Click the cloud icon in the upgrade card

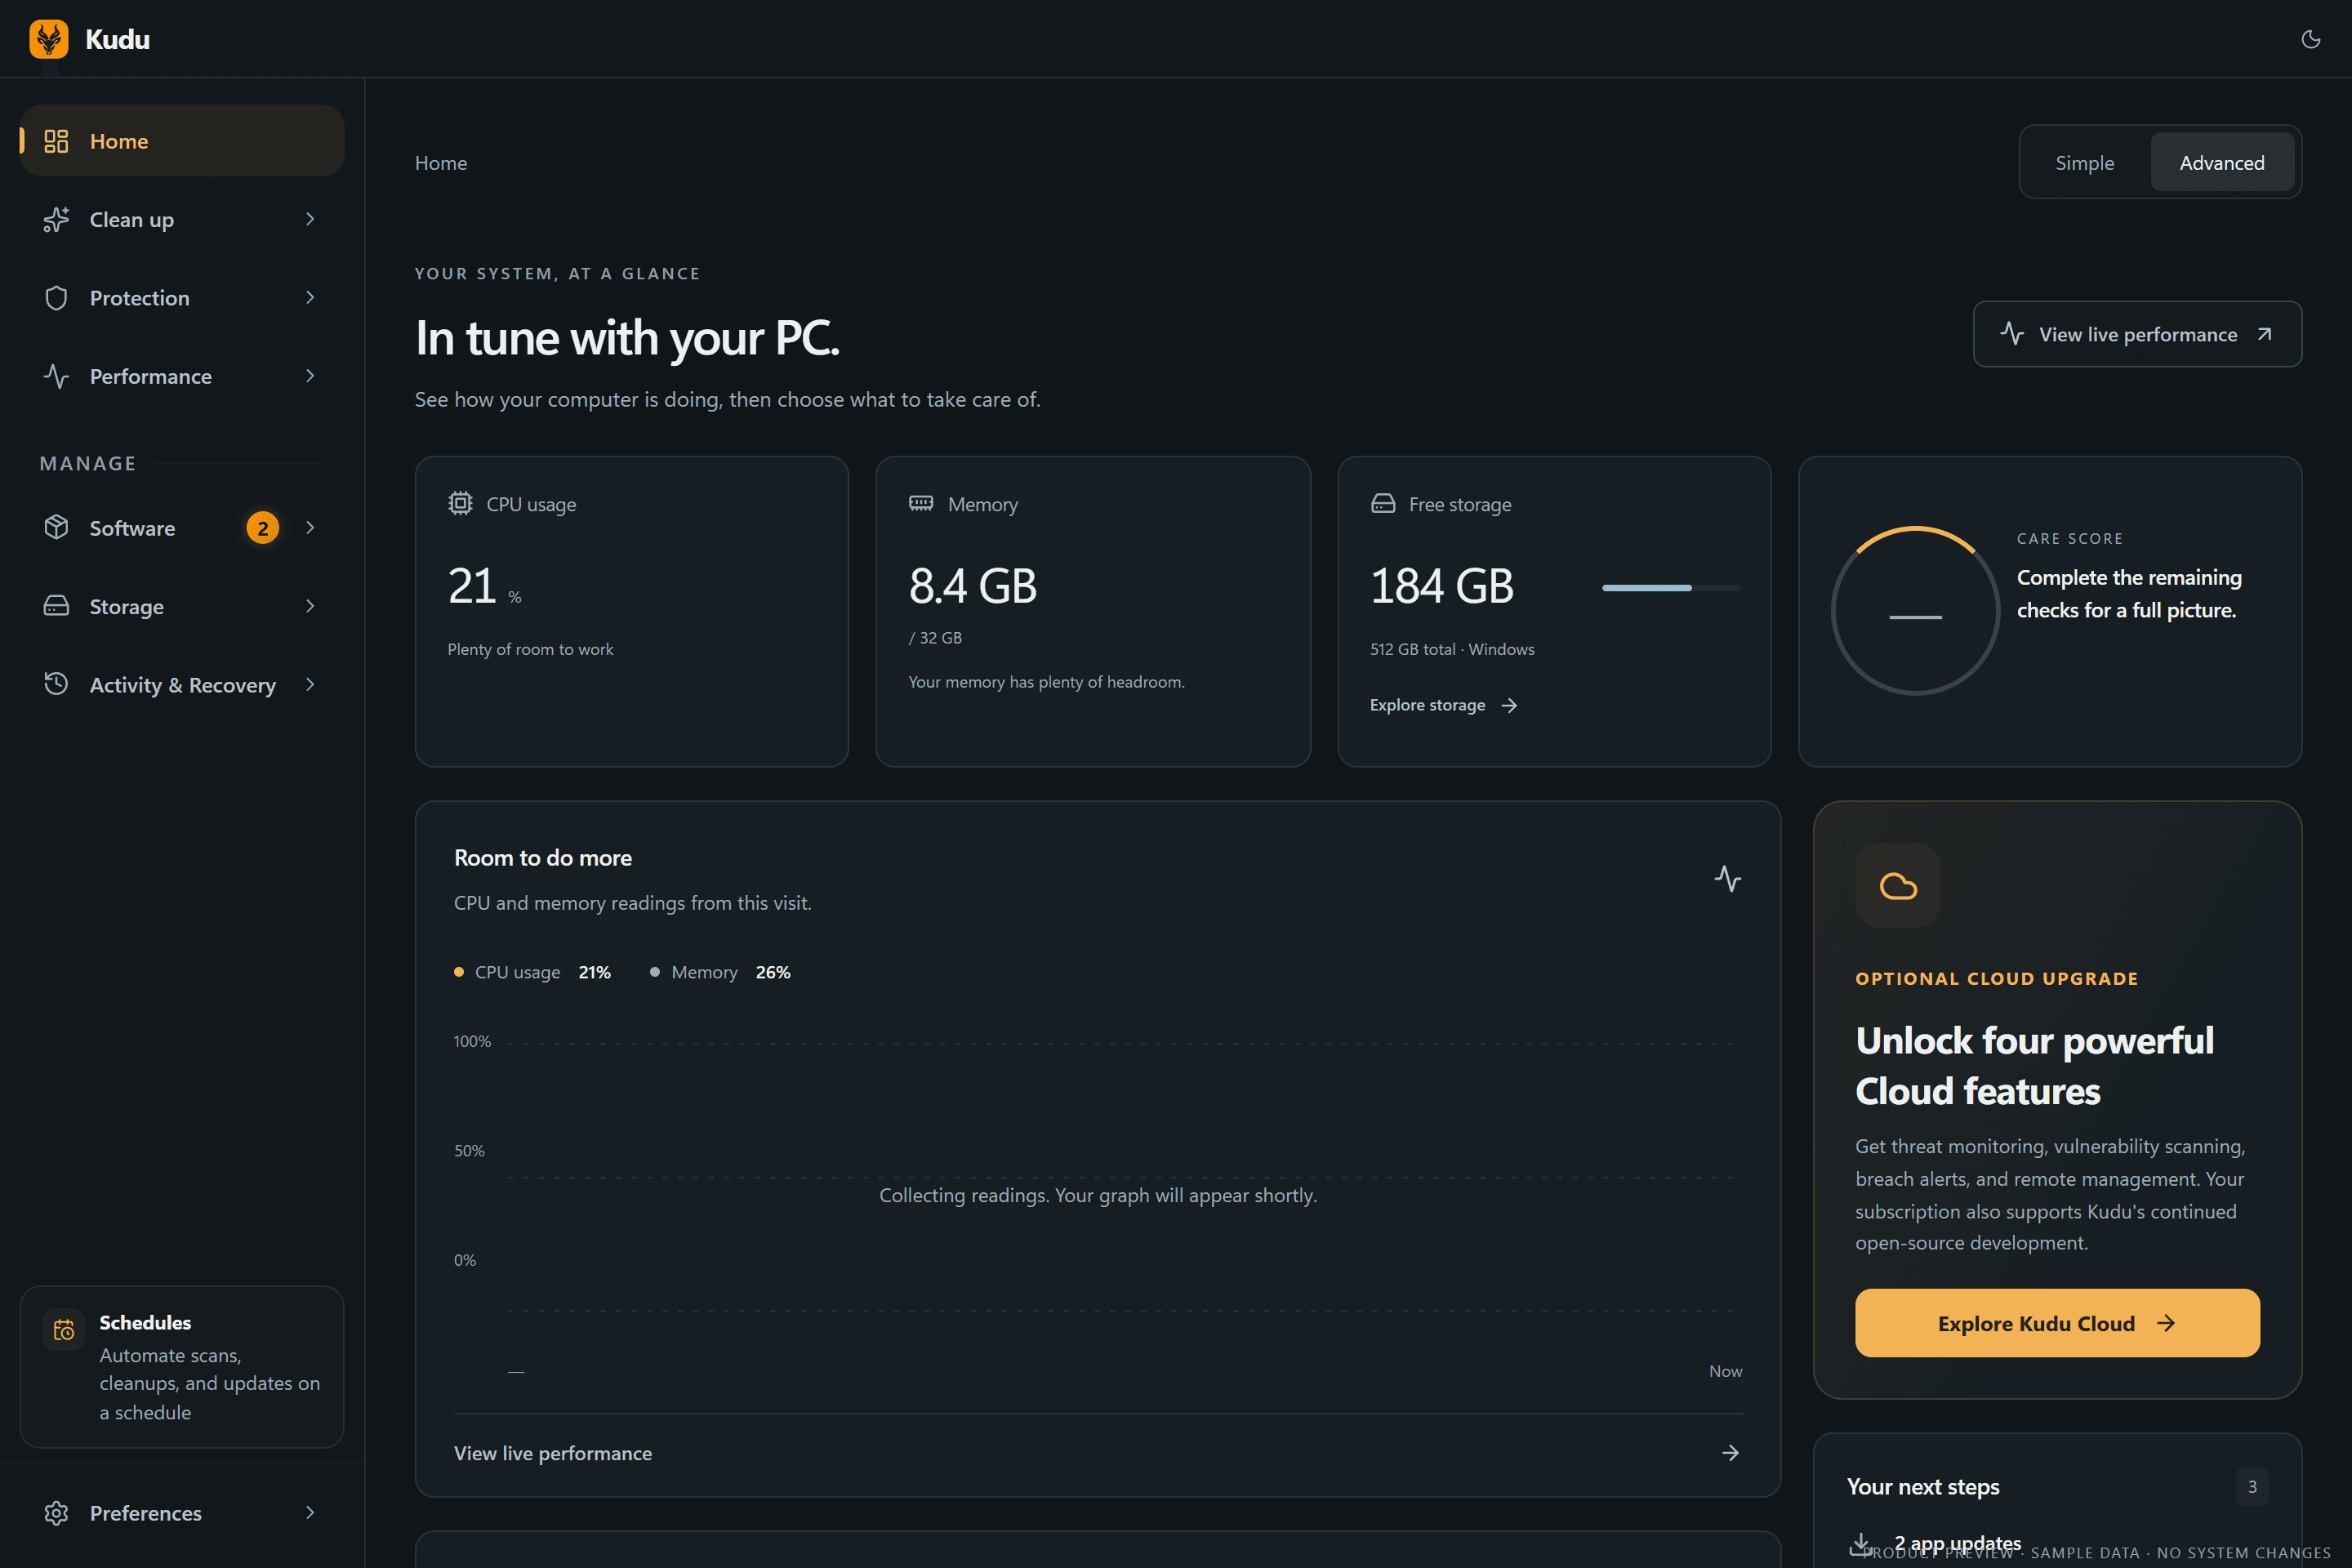tap(1898, 886)
